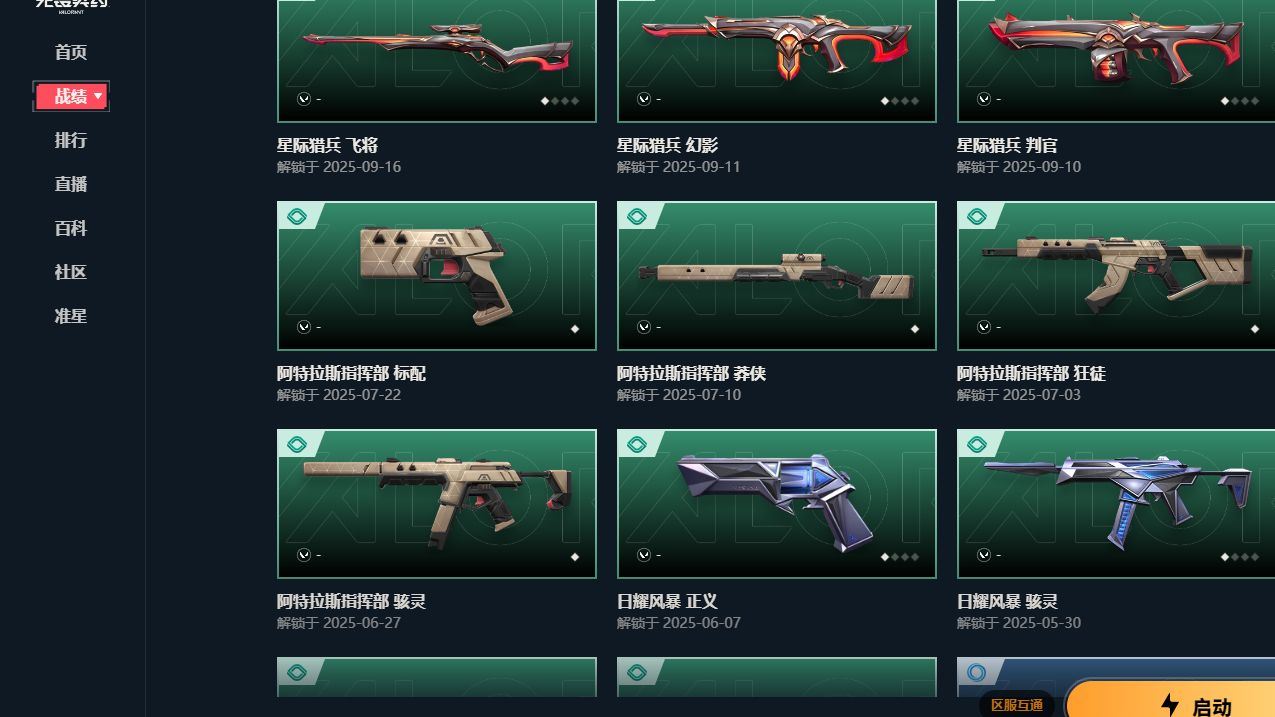The width and height of the screenshot is (1275, 717).
Task: Click the edition badge on 阿特拉斯指挥部 莽侠 card
Action: (637, 216)
